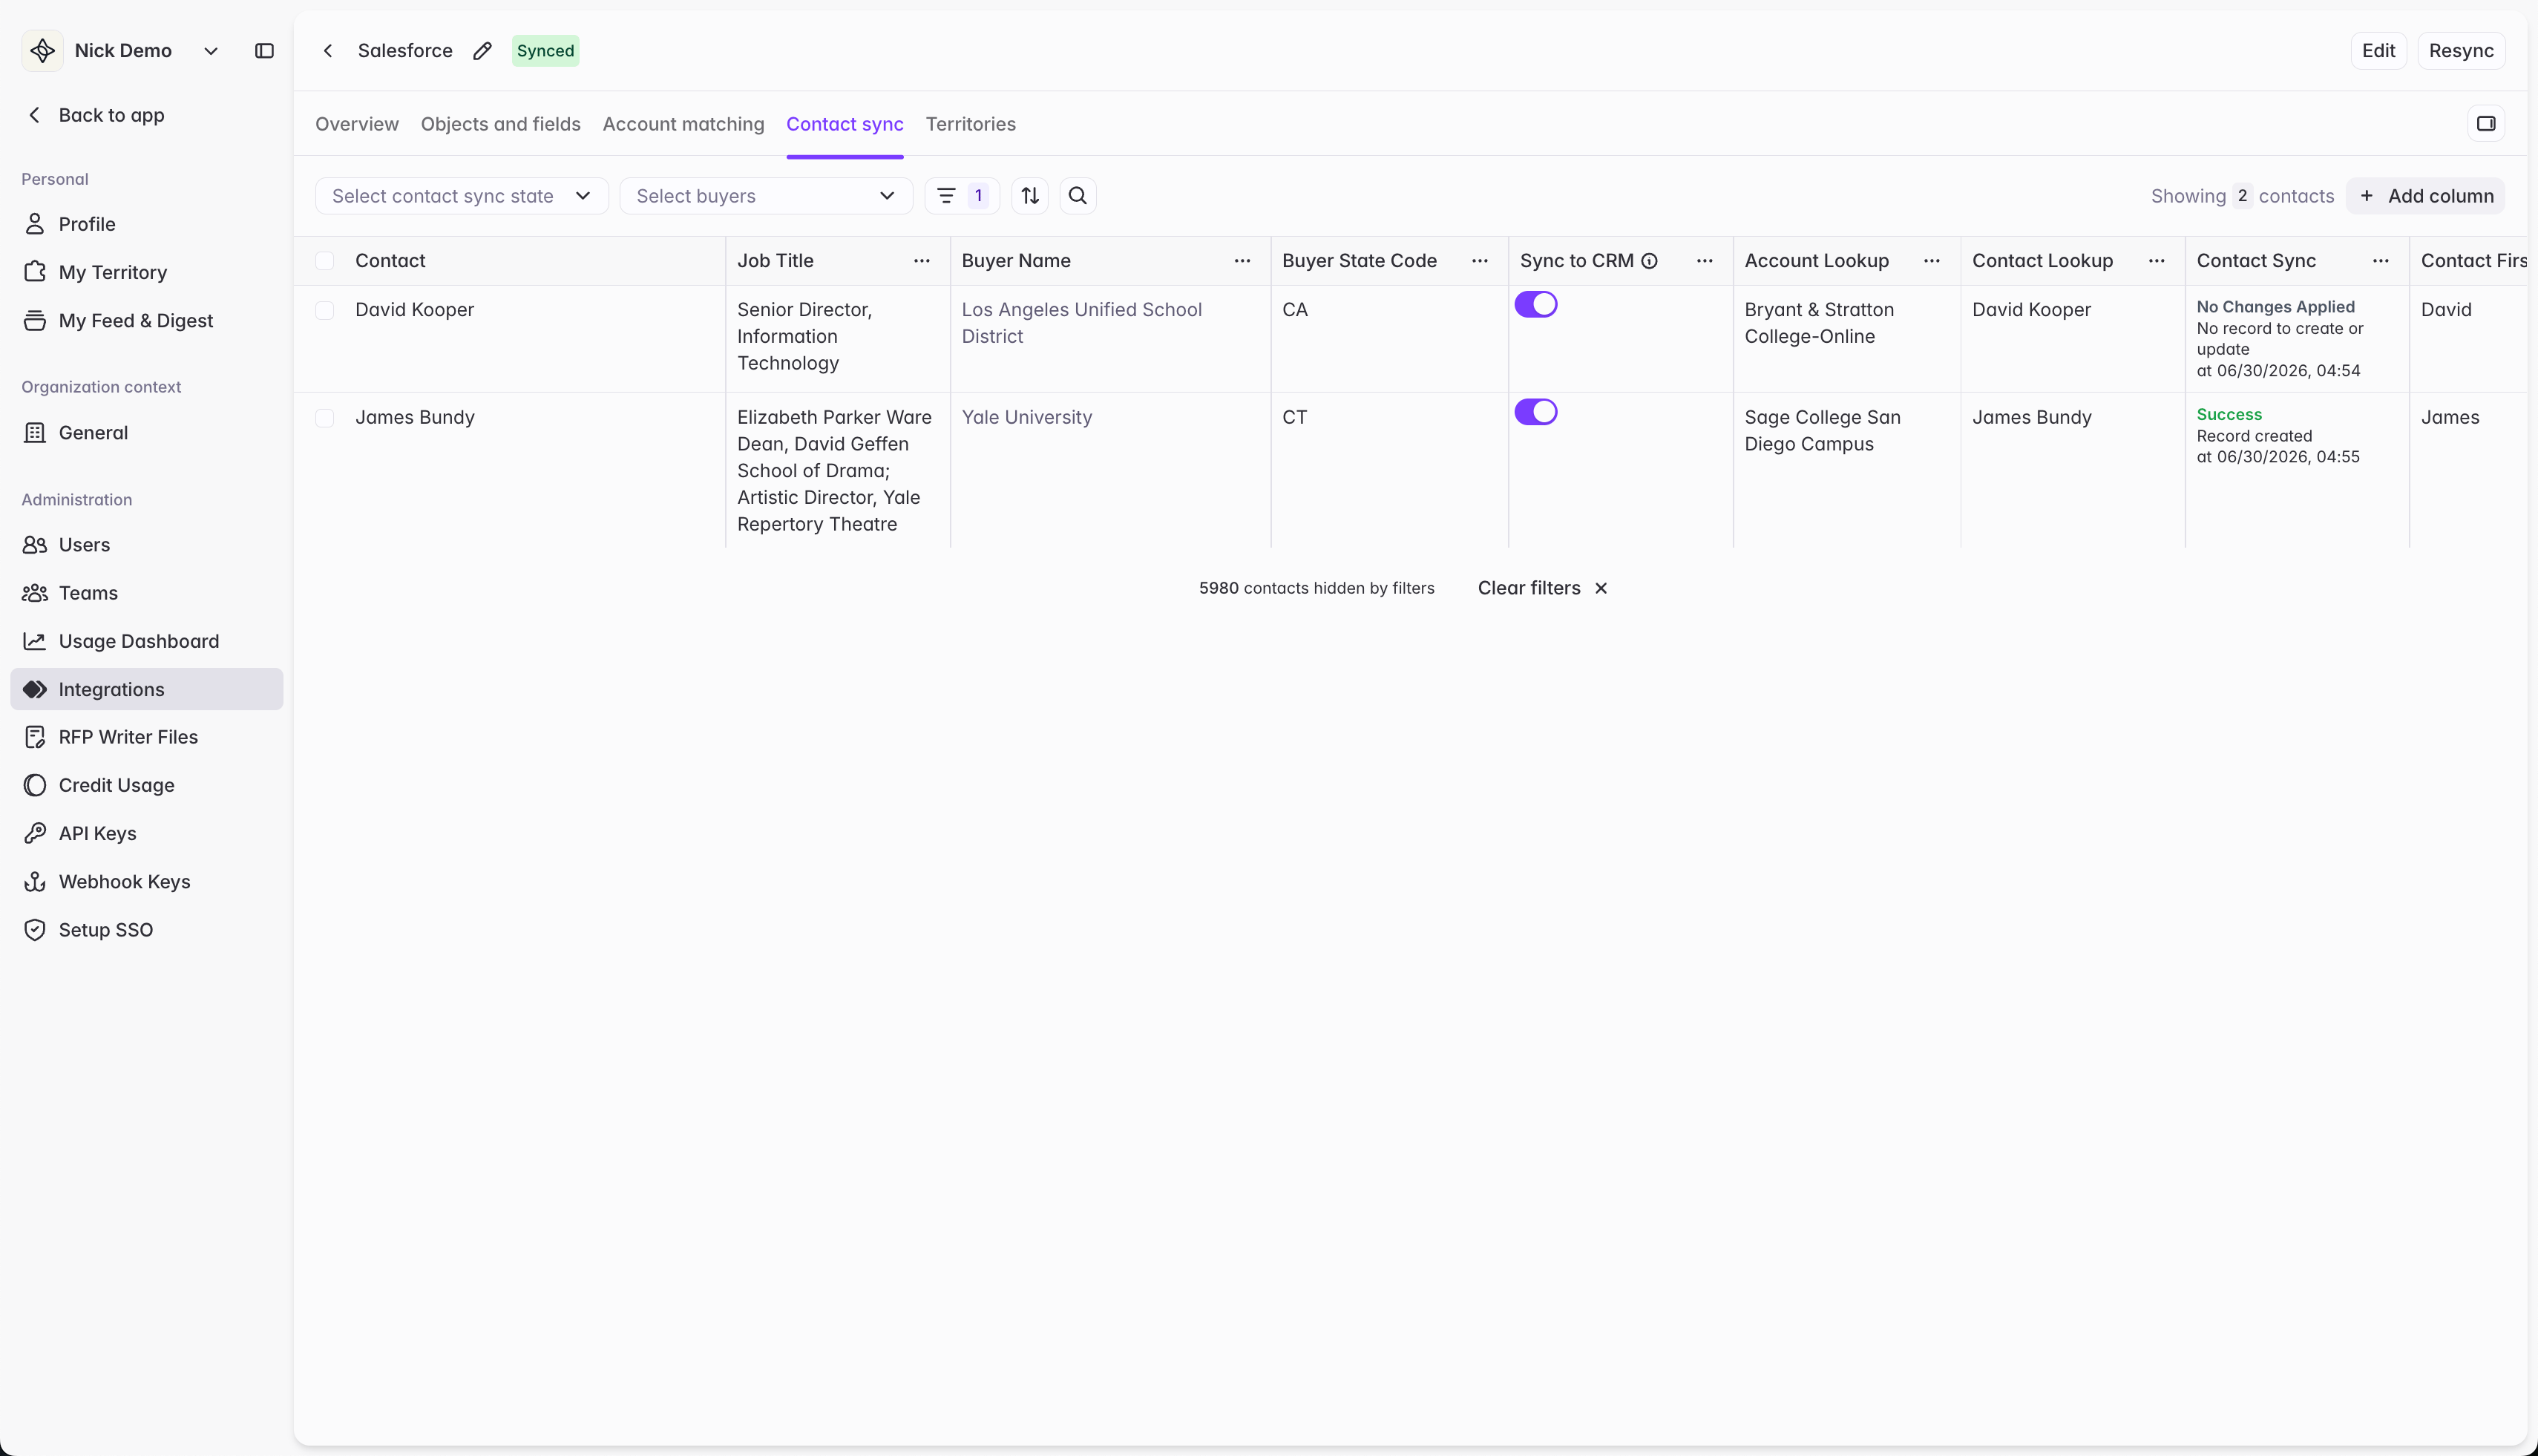Check the James Bundy row checkbox
The height and width of the screenshot is (1456, 2538).
tap(325, 418)
